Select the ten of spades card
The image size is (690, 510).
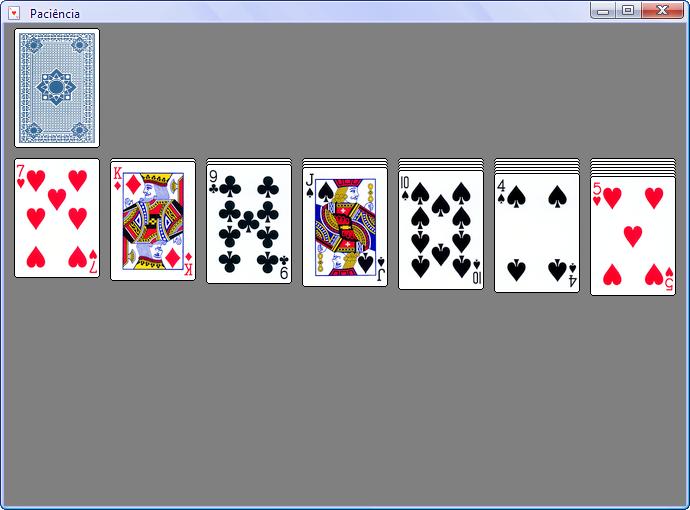440,230
